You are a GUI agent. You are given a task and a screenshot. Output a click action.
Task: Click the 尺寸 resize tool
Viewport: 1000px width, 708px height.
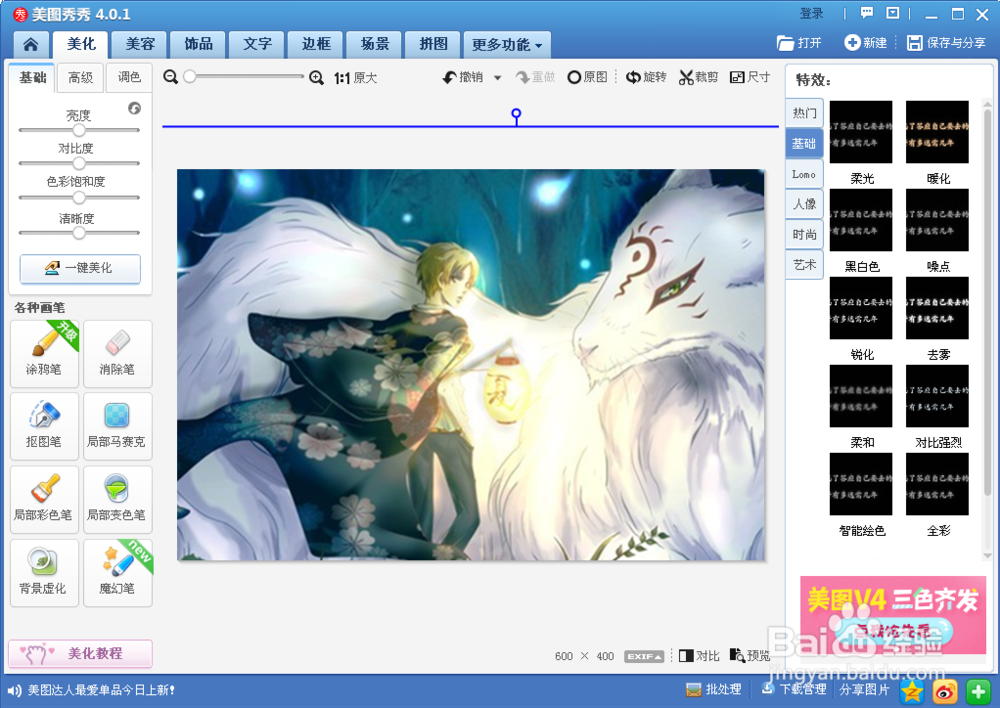tap(750, 77)
